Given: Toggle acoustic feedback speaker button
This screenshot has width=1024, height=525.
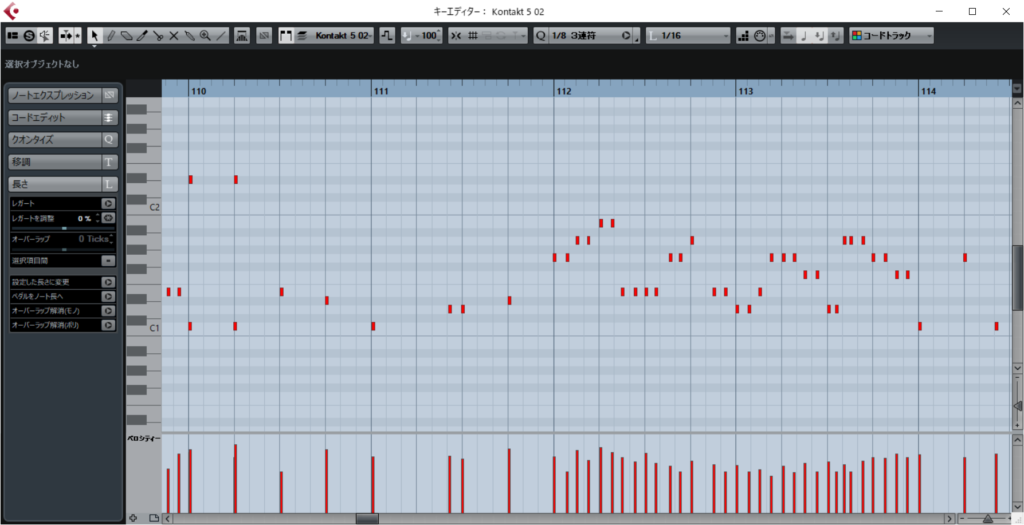Looking at the screenshot, I should click(45, 35).
